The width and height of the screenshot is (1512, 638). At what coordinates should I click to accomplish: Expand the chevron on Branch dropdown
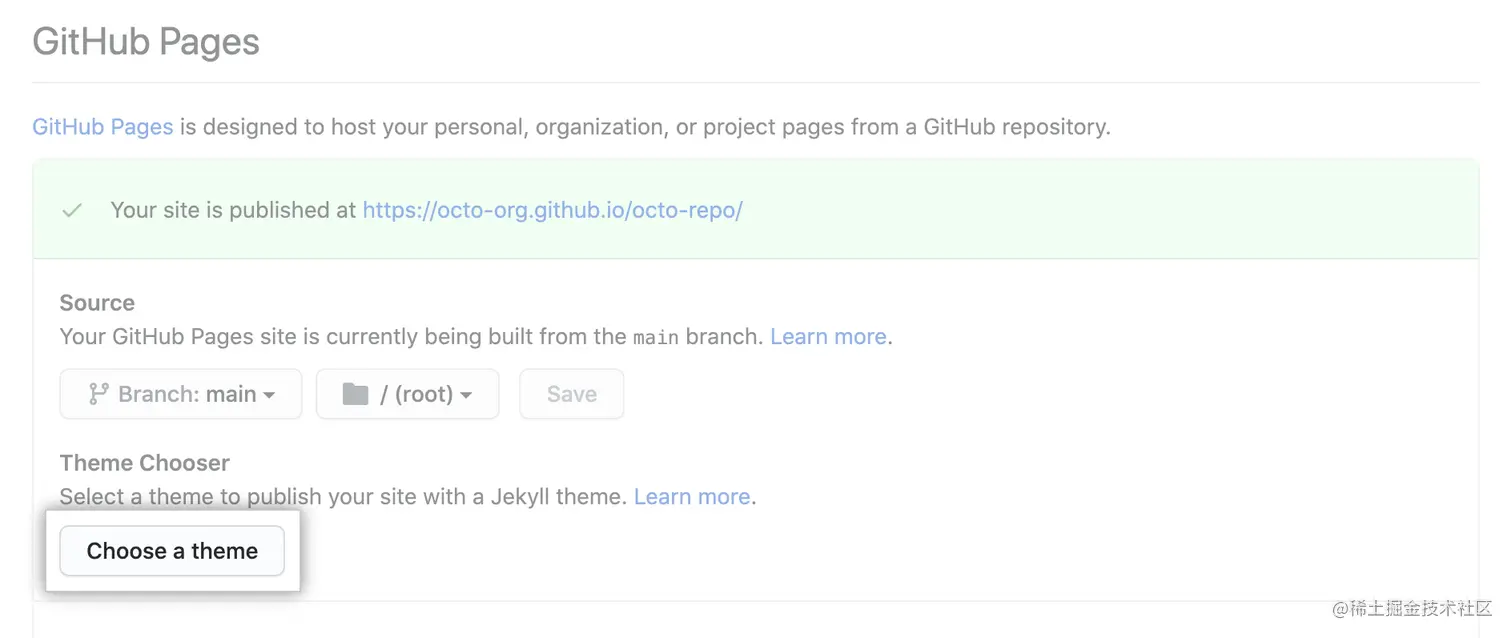(268, 394)
